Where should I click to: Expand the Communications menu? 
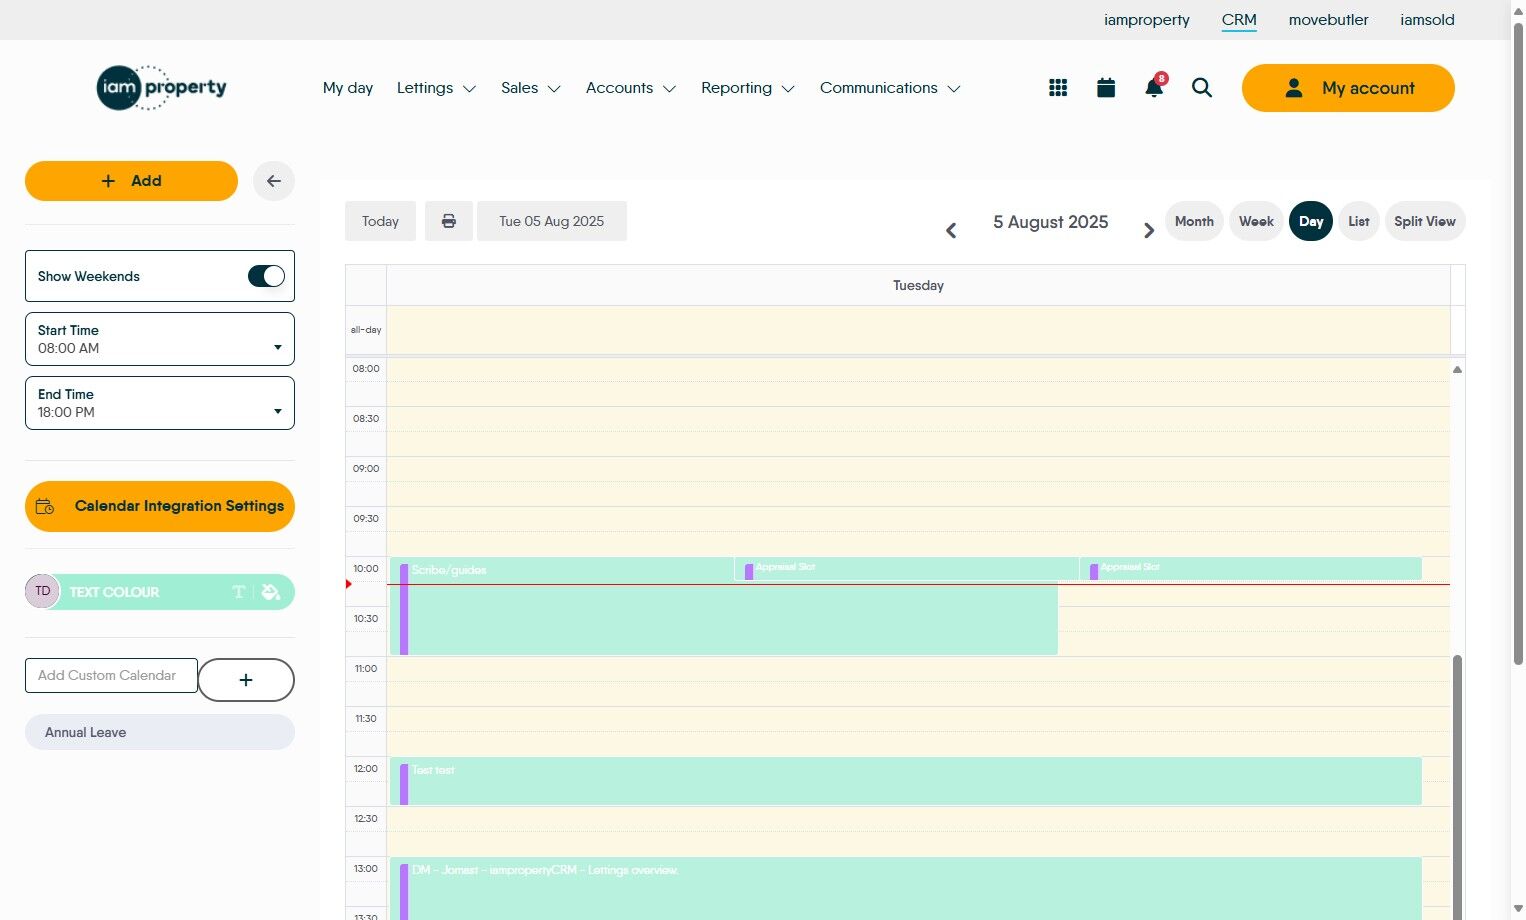point(890,88)
